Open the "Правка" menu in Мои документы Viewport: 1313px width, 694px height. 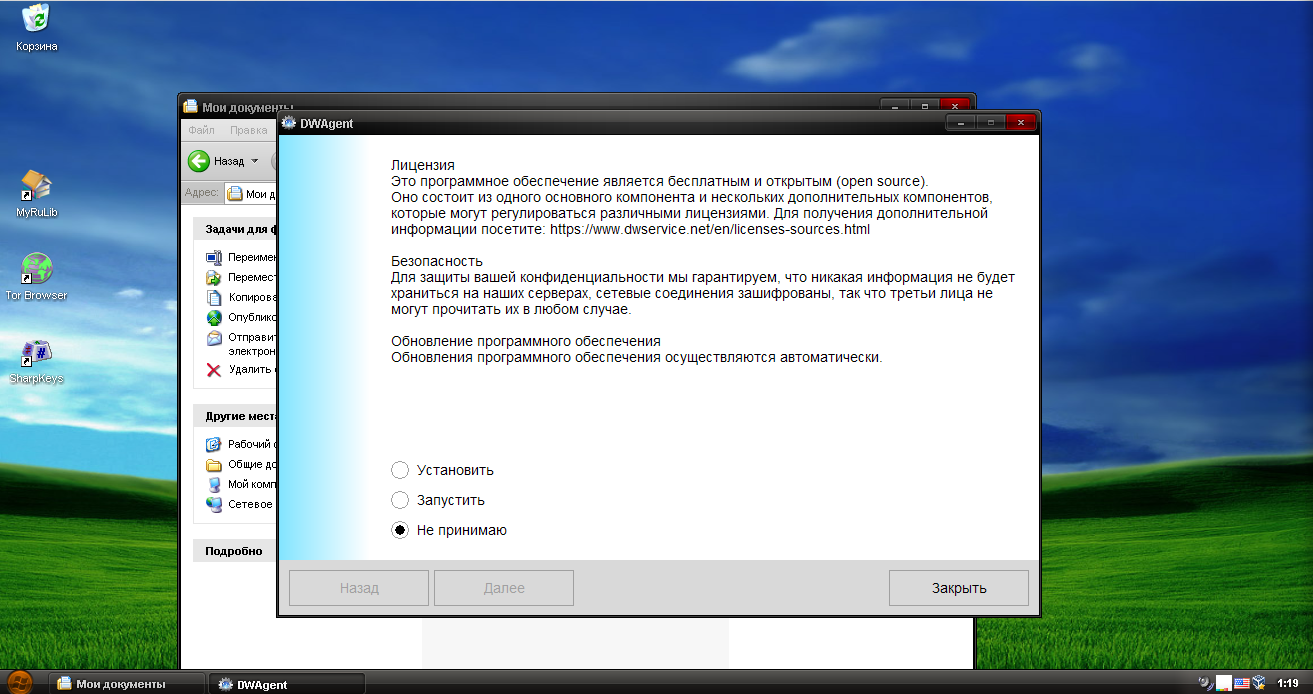(x=248, y=130)
